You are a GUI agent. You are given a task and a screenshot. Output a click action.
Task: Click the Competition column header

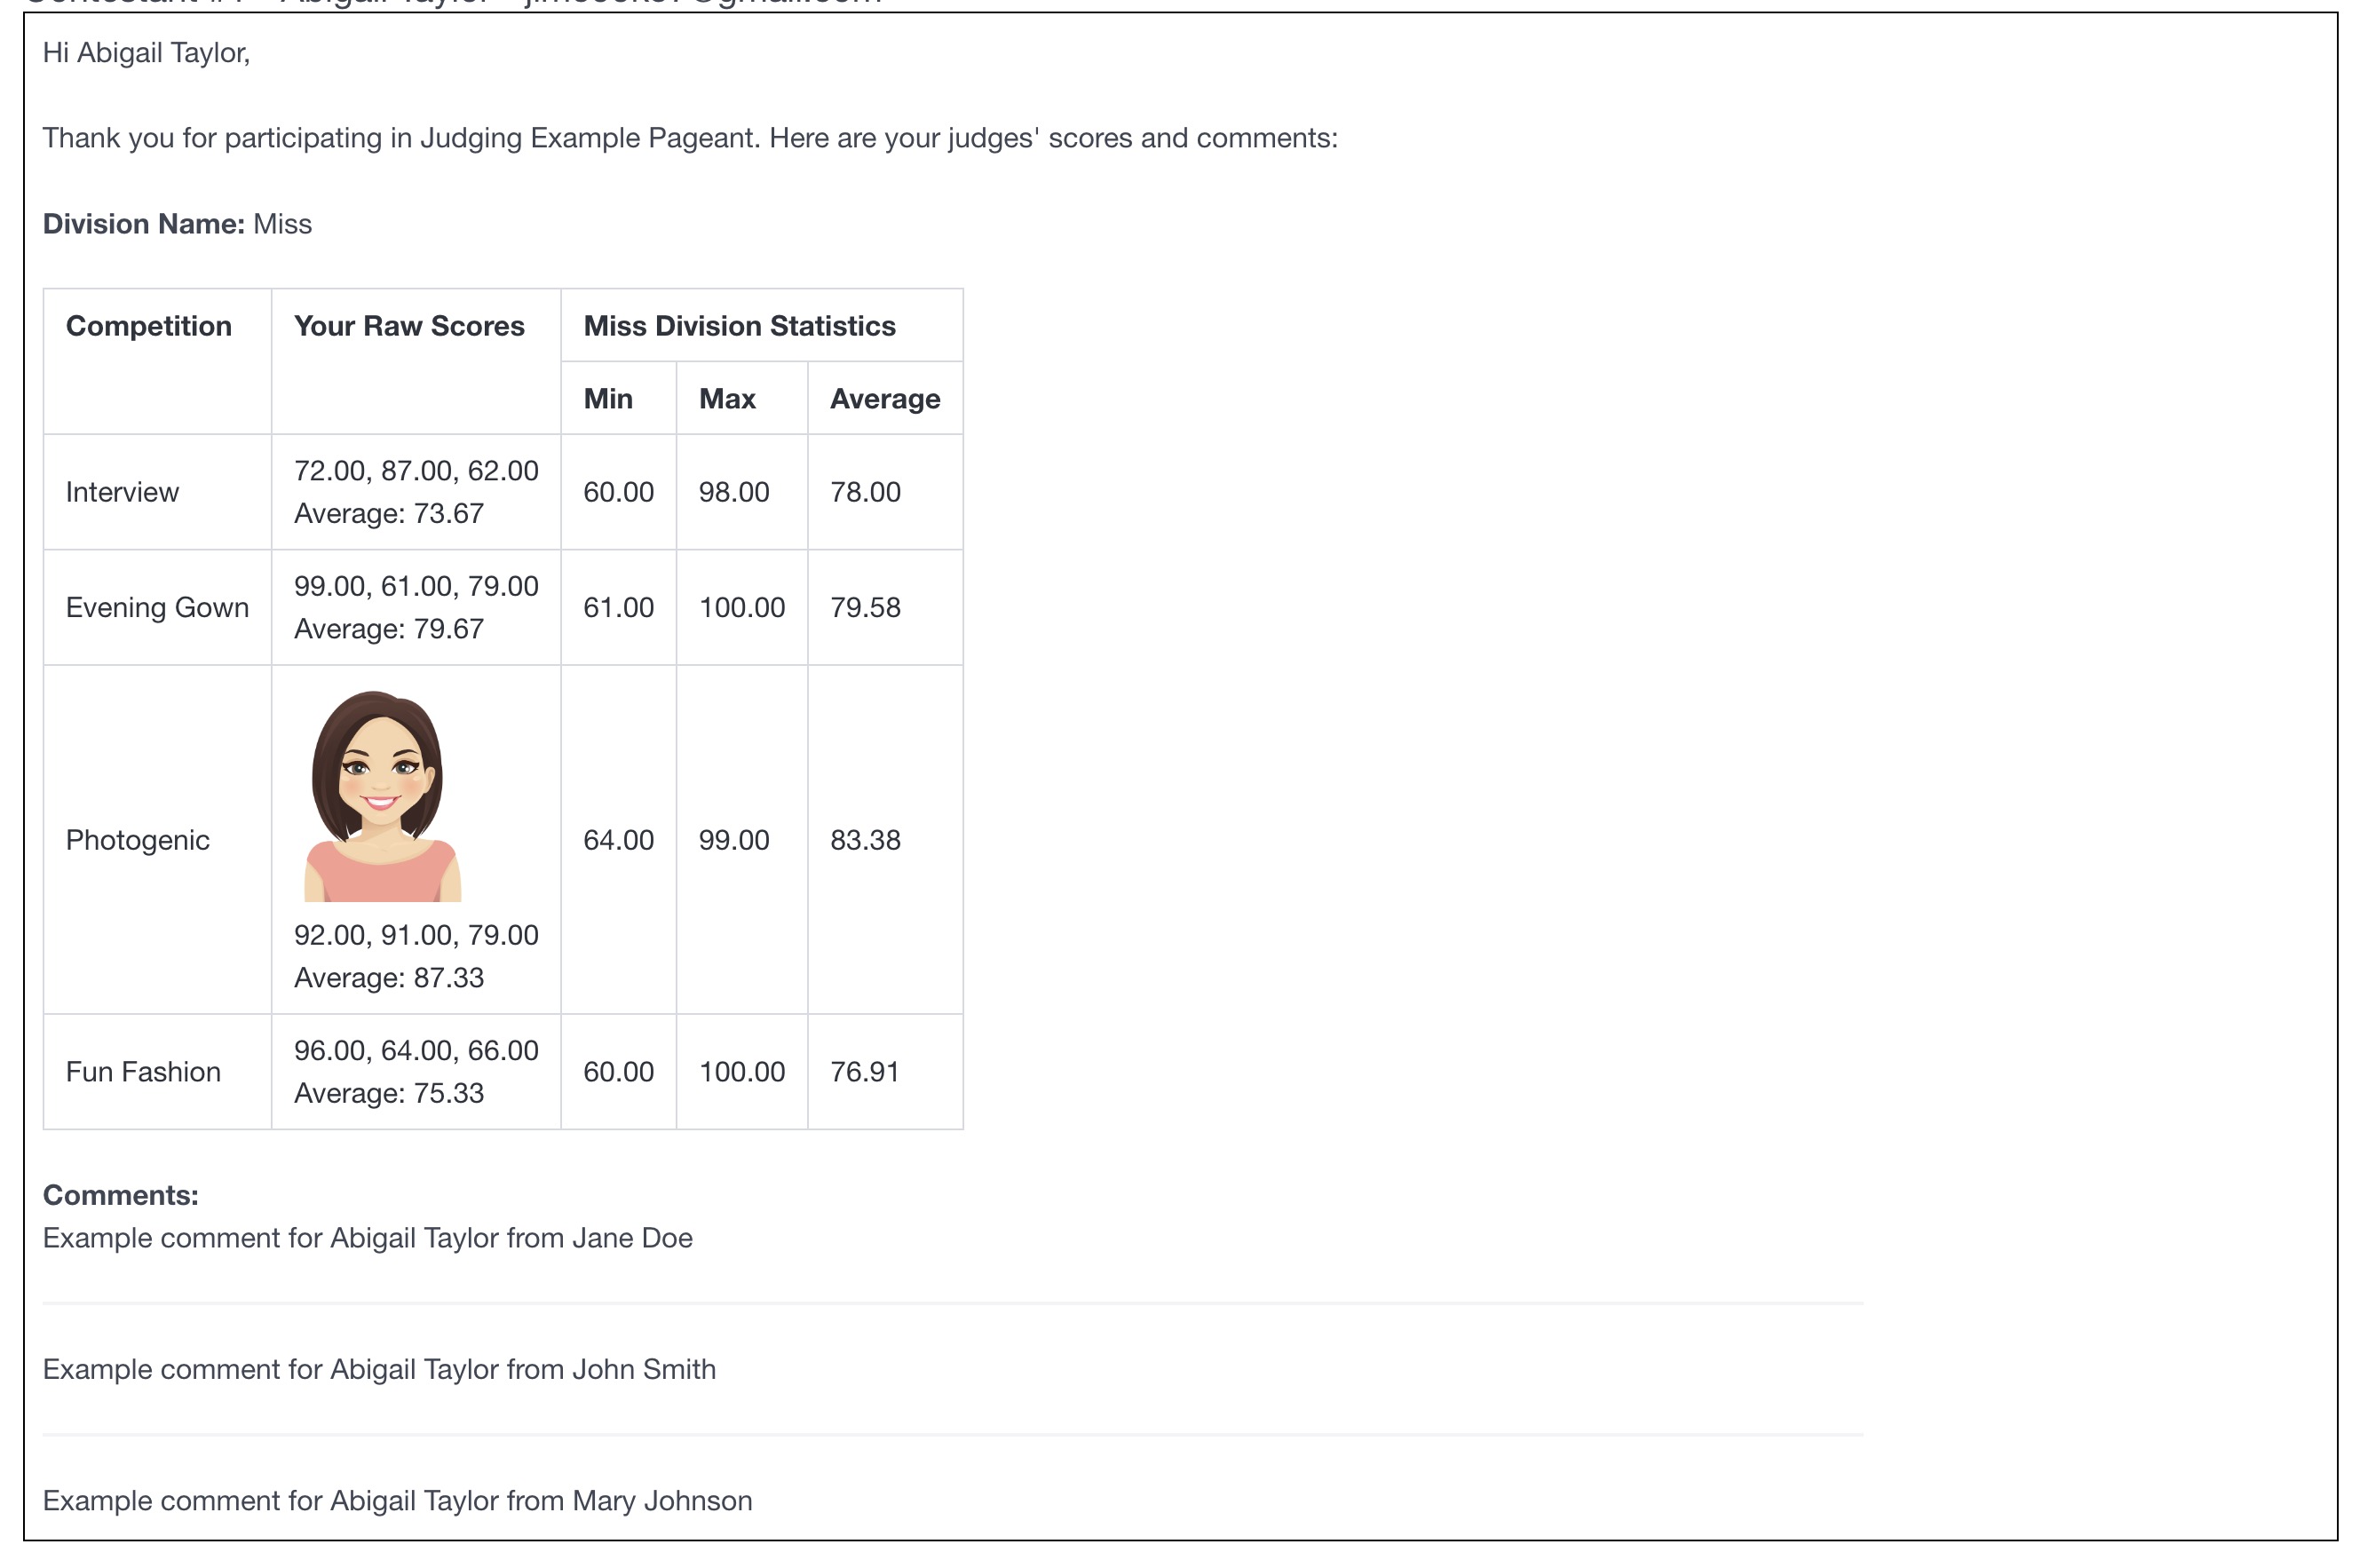click(x=148, y=326)
